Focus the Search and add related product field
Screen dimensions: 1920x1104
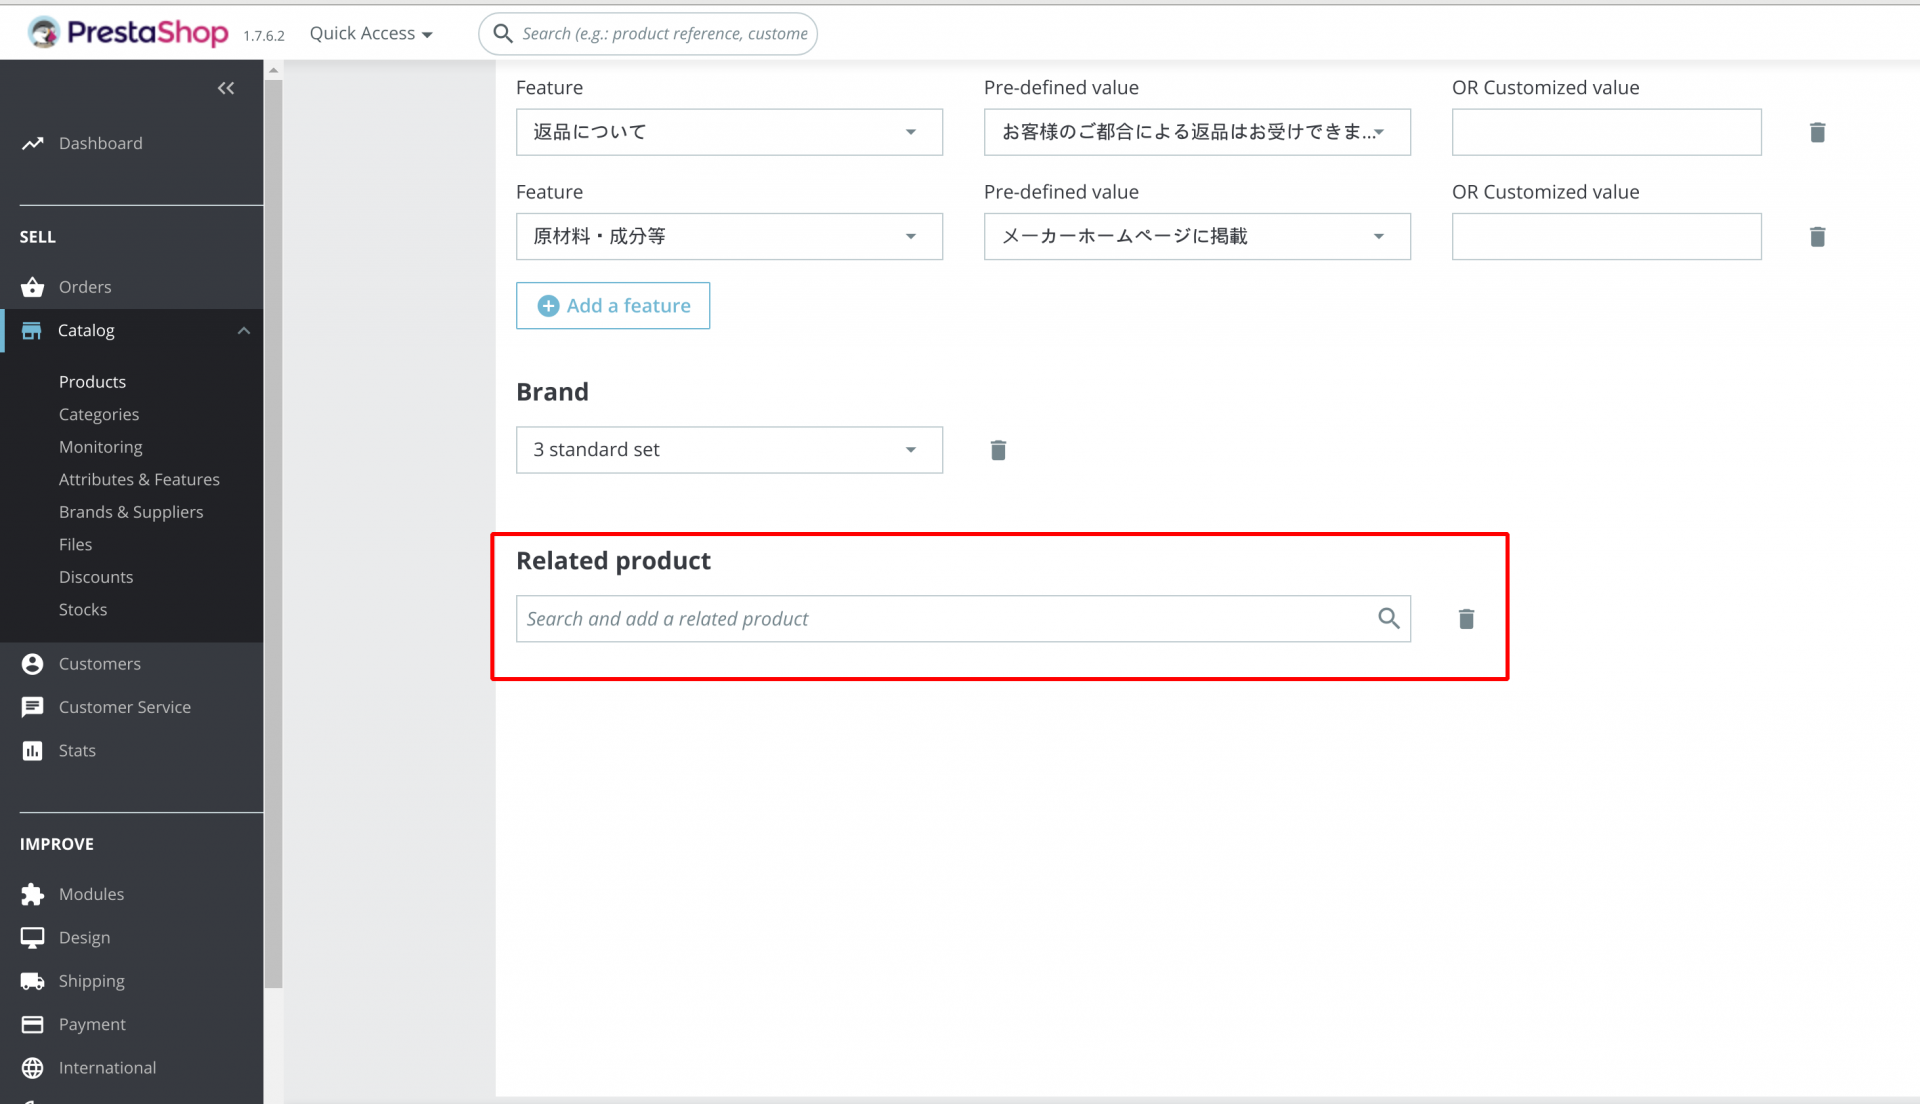click(x=963, y=619)
